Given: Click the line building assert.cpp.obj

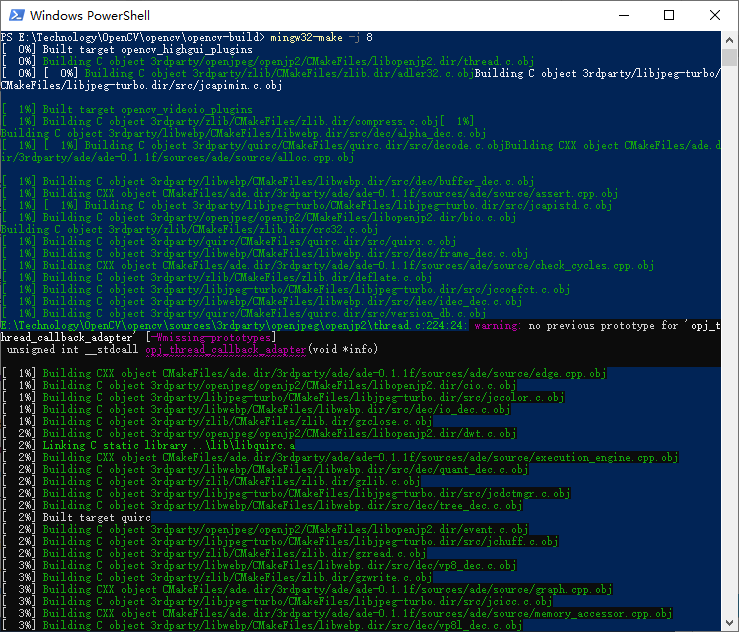Looking at the screenshot, I should point(310,193).
